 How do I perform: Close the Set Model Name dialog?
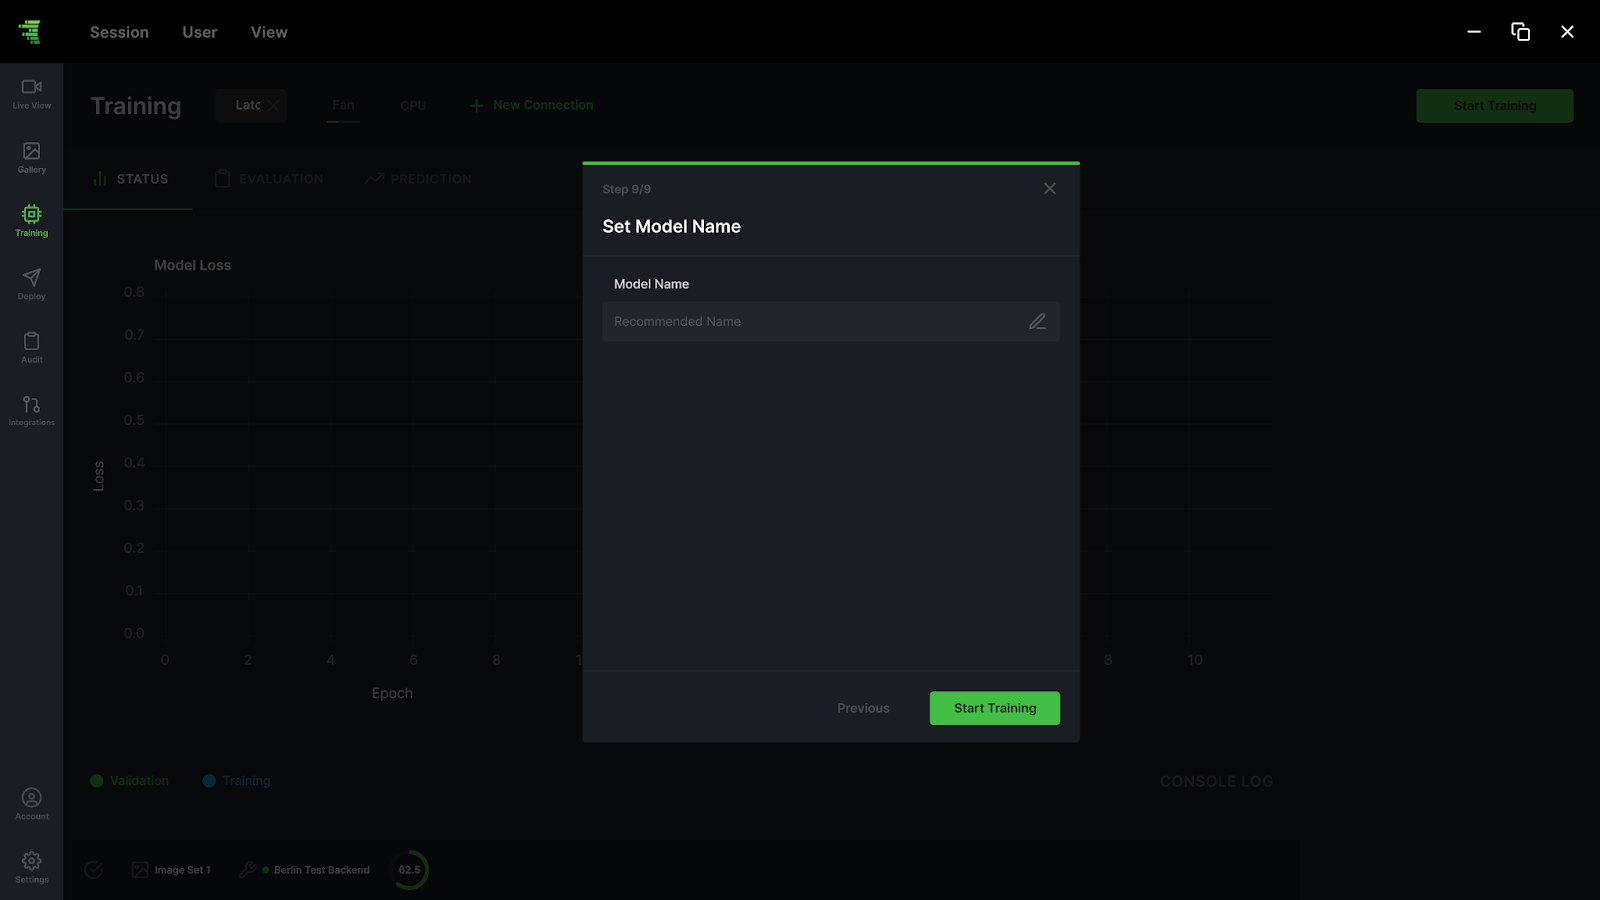[x=1049, y=188]
